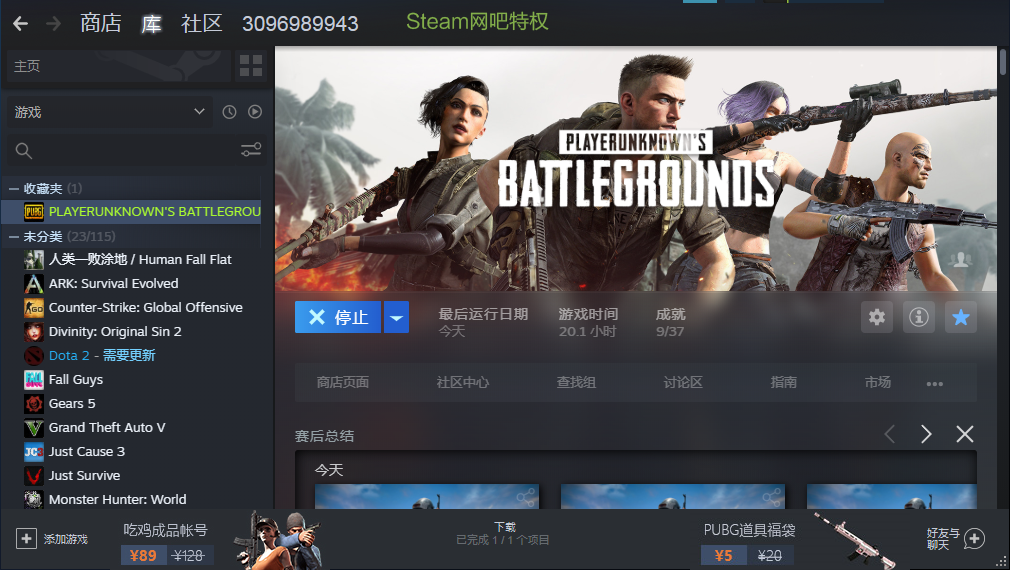Viewport: 1010px width, 570px height.
Task: Click the add game plus icon
Action: 26,538
